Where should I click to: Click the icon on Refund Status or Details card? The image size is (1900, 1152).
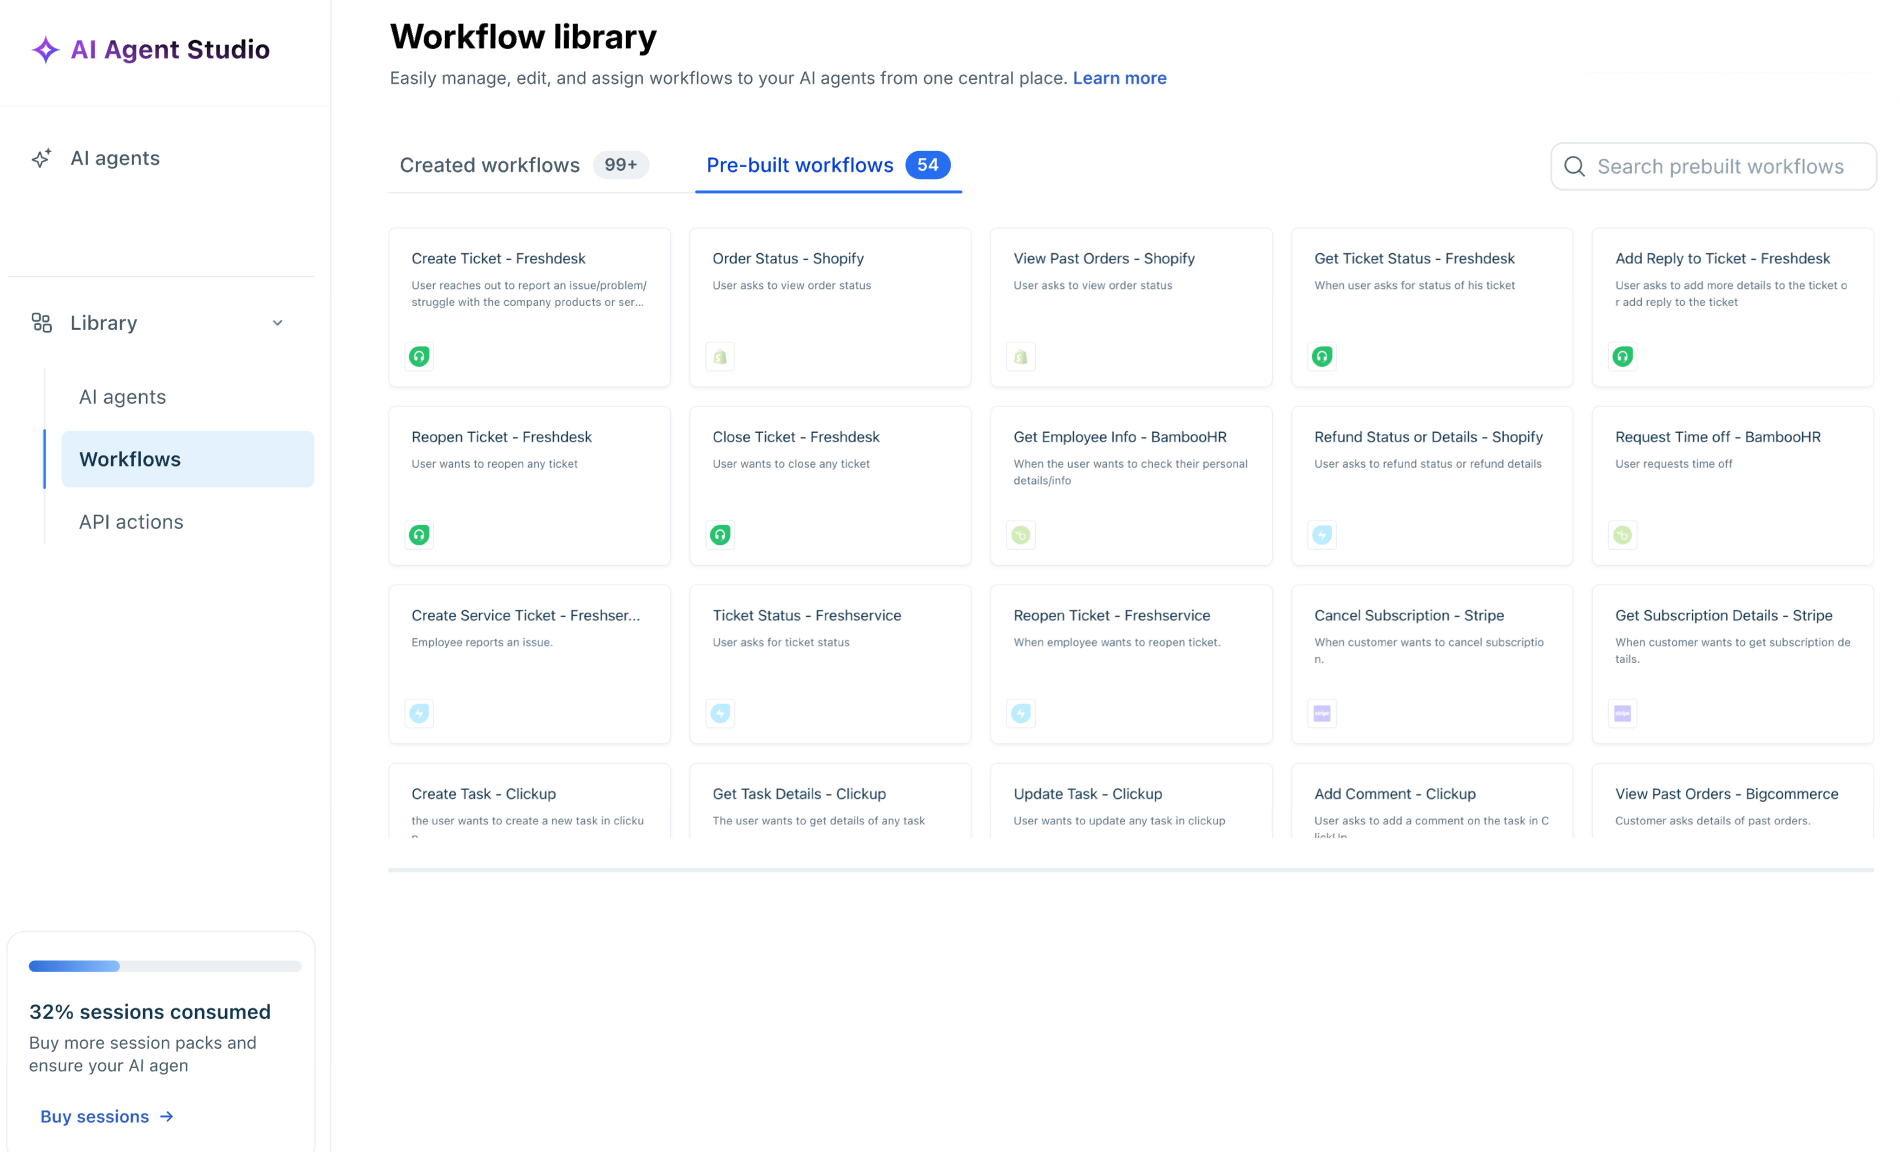[1322, 535]
